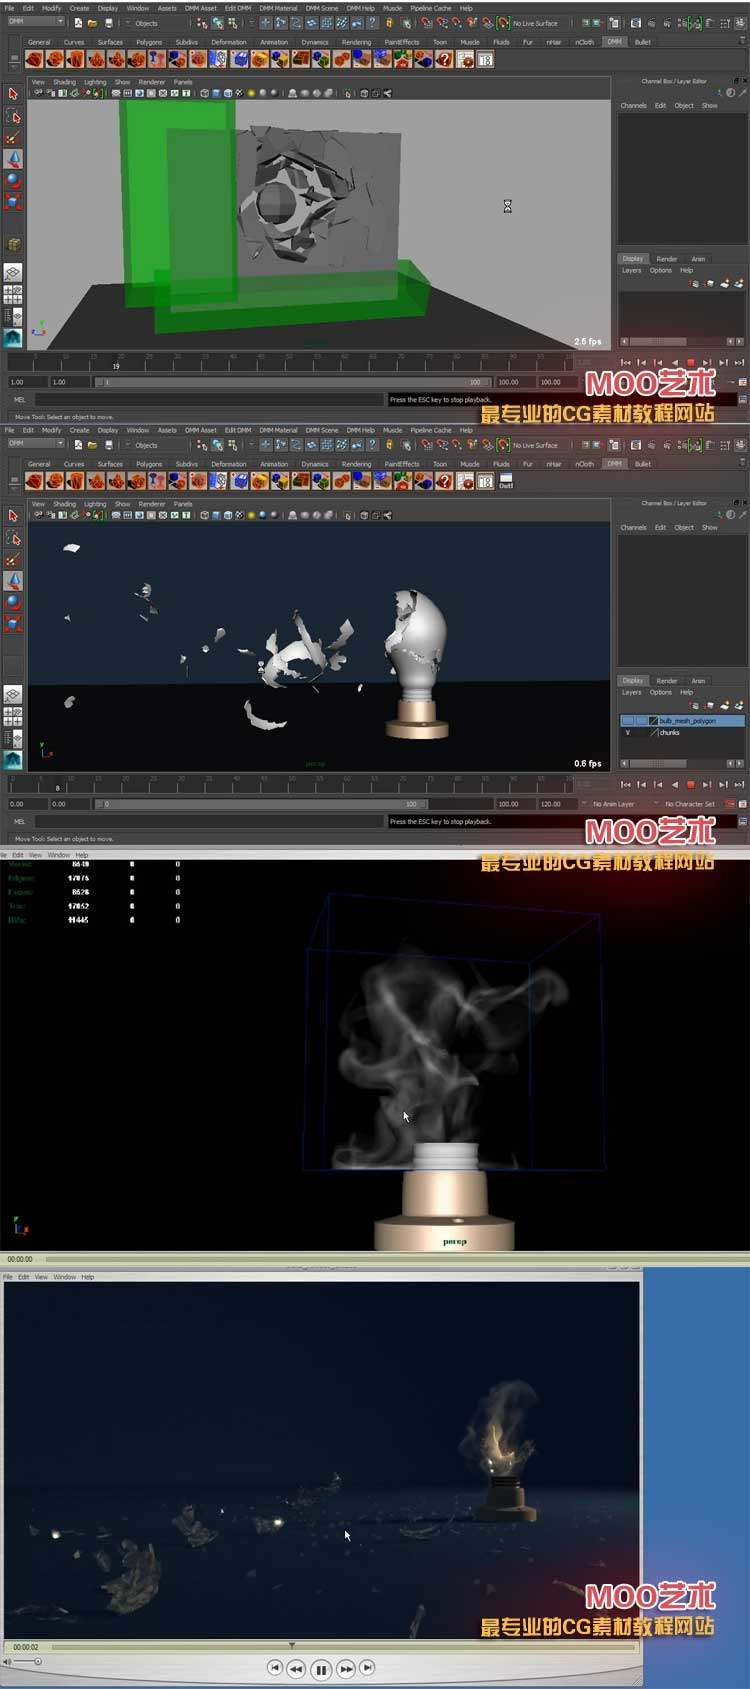Click the range slider bar in top Maya window
Image resolution: width=750 pixels, height=1689 pixels.
coord(290,382)
